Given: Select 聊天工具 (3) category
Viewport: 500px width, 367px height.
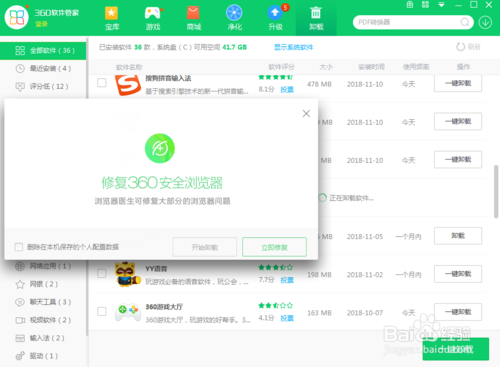Looking at the screenshot, I should 43,302.
